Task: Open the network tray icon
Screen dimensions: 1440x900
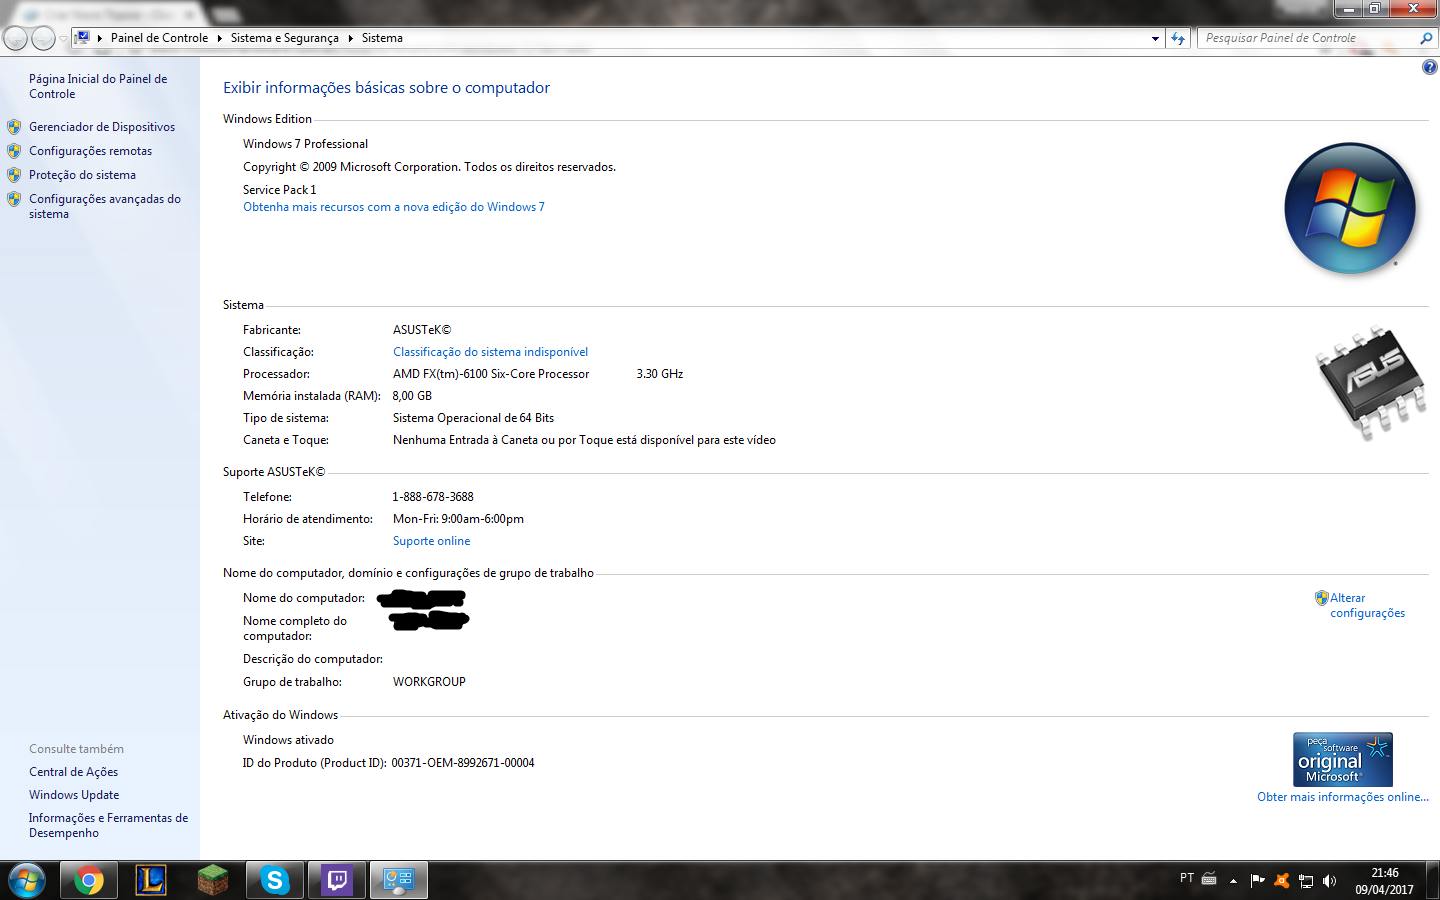Action: click(1306, 881)
